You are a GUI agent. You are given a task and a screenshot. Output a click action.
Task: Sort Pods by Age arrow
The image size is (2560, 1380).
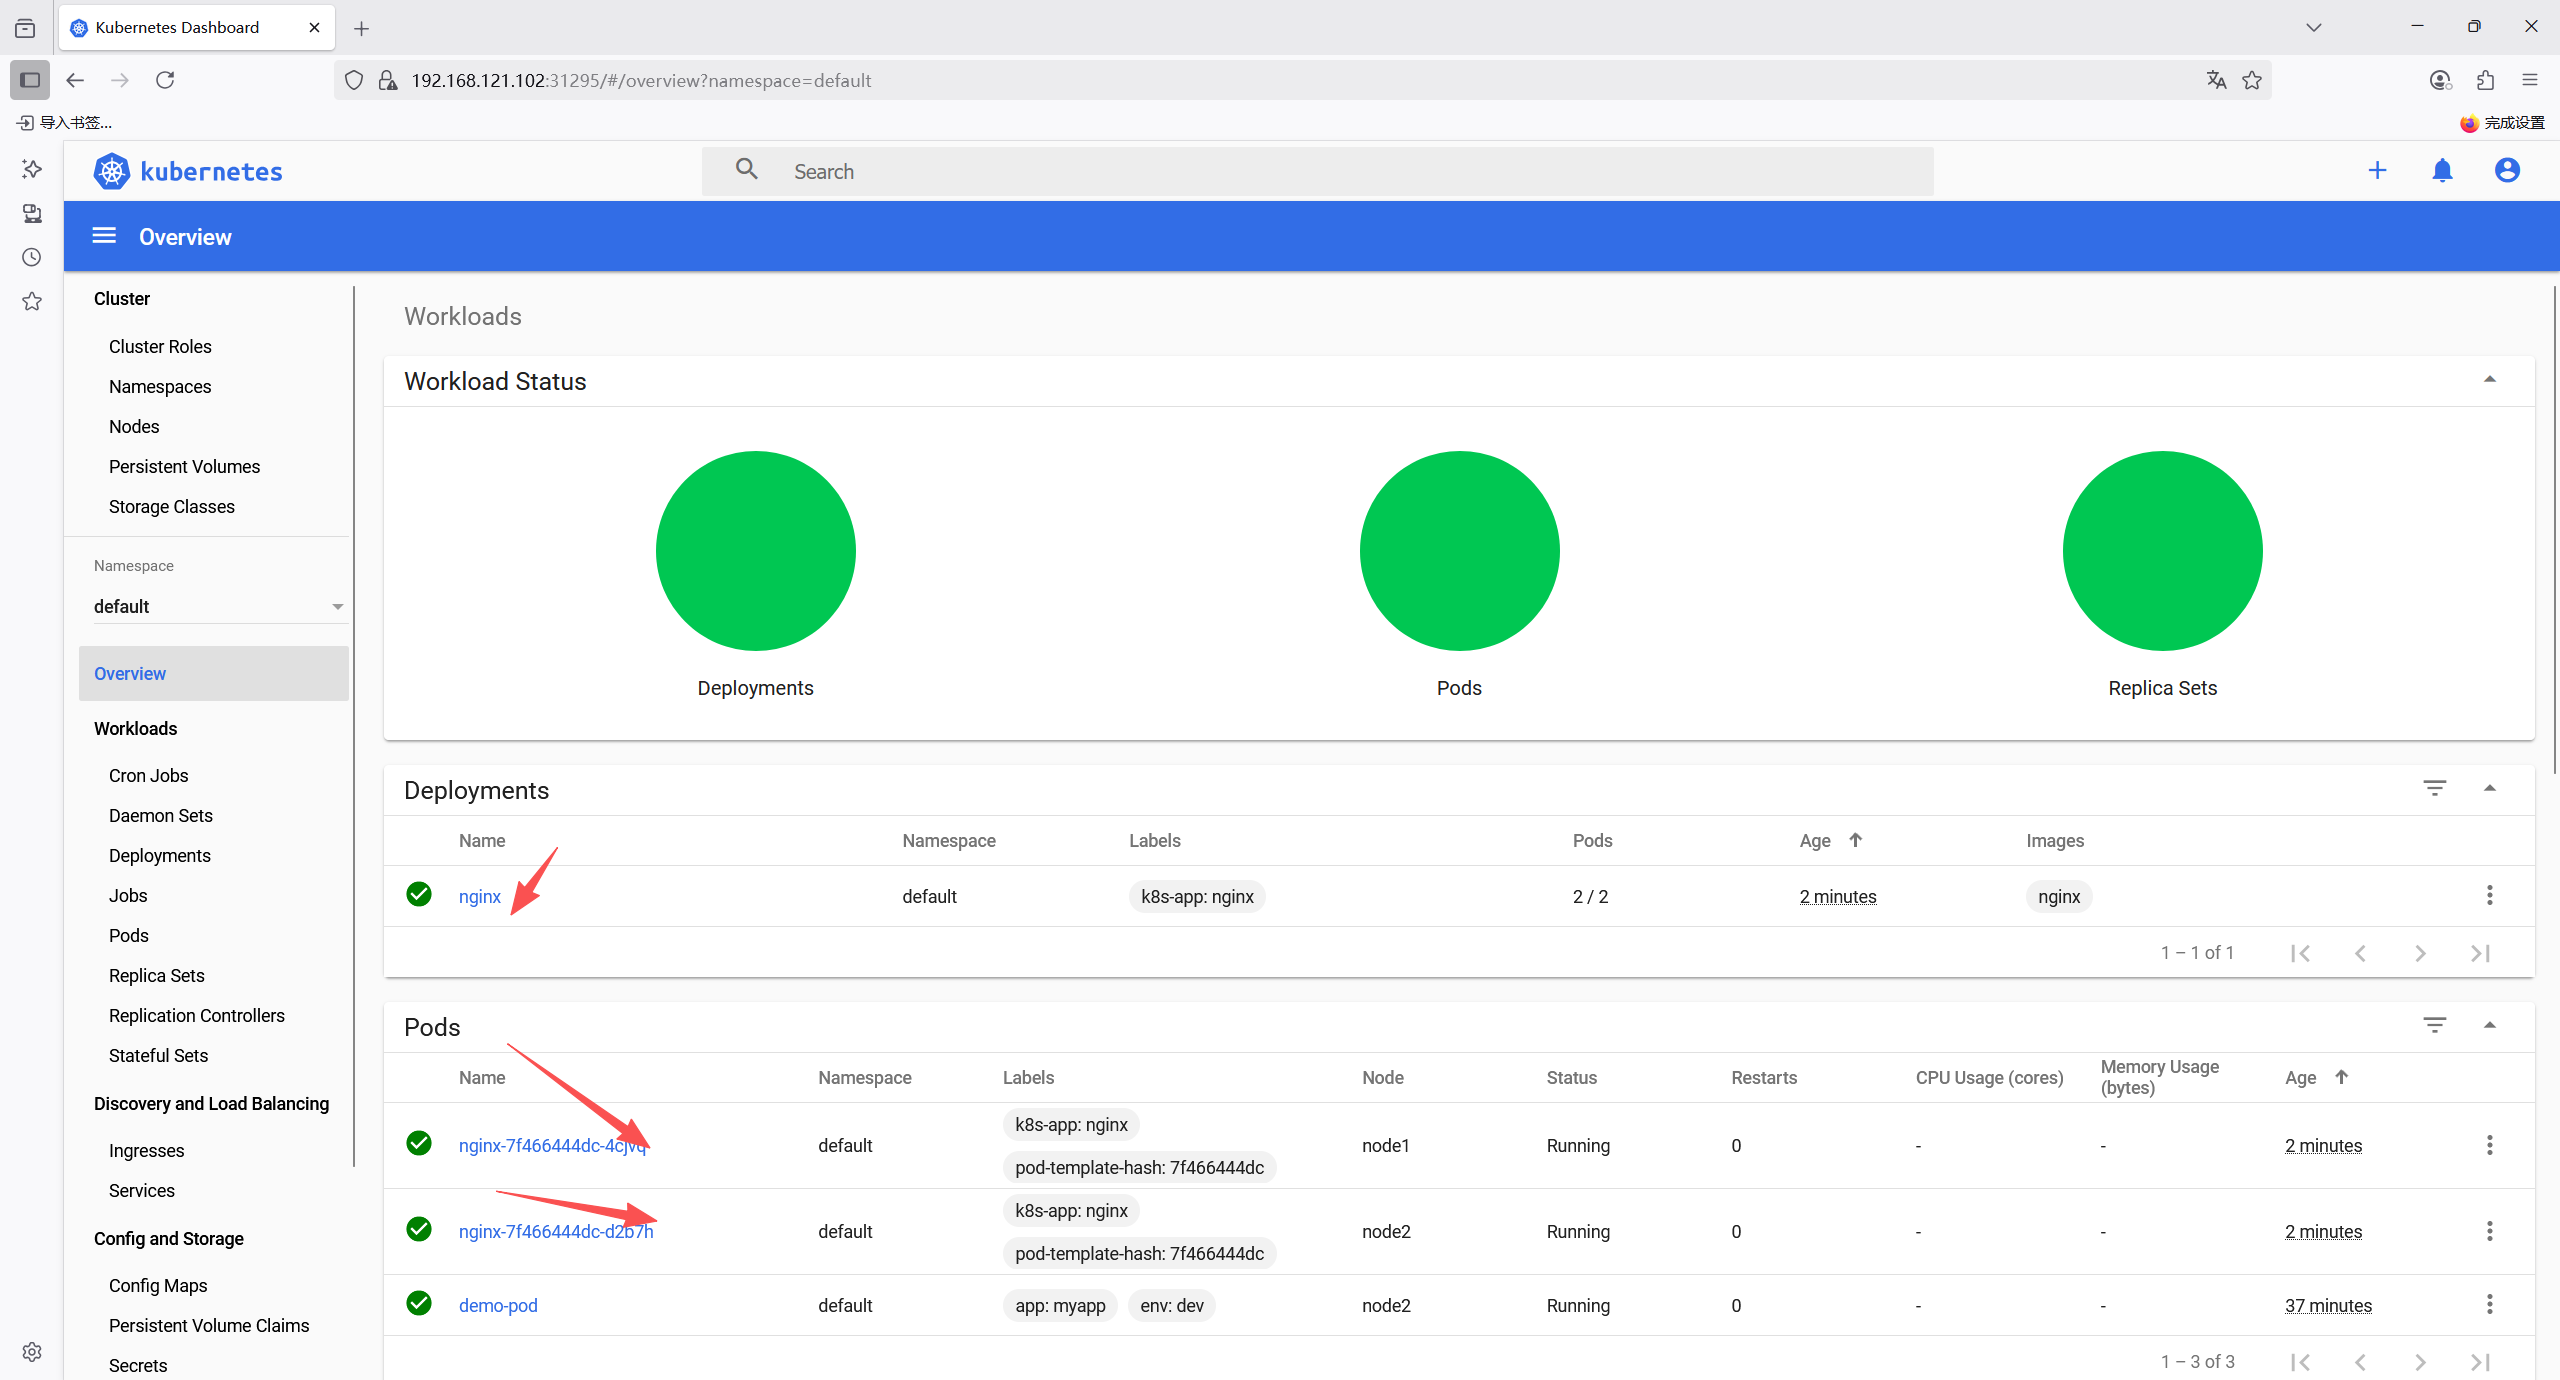[2341, 1077]
